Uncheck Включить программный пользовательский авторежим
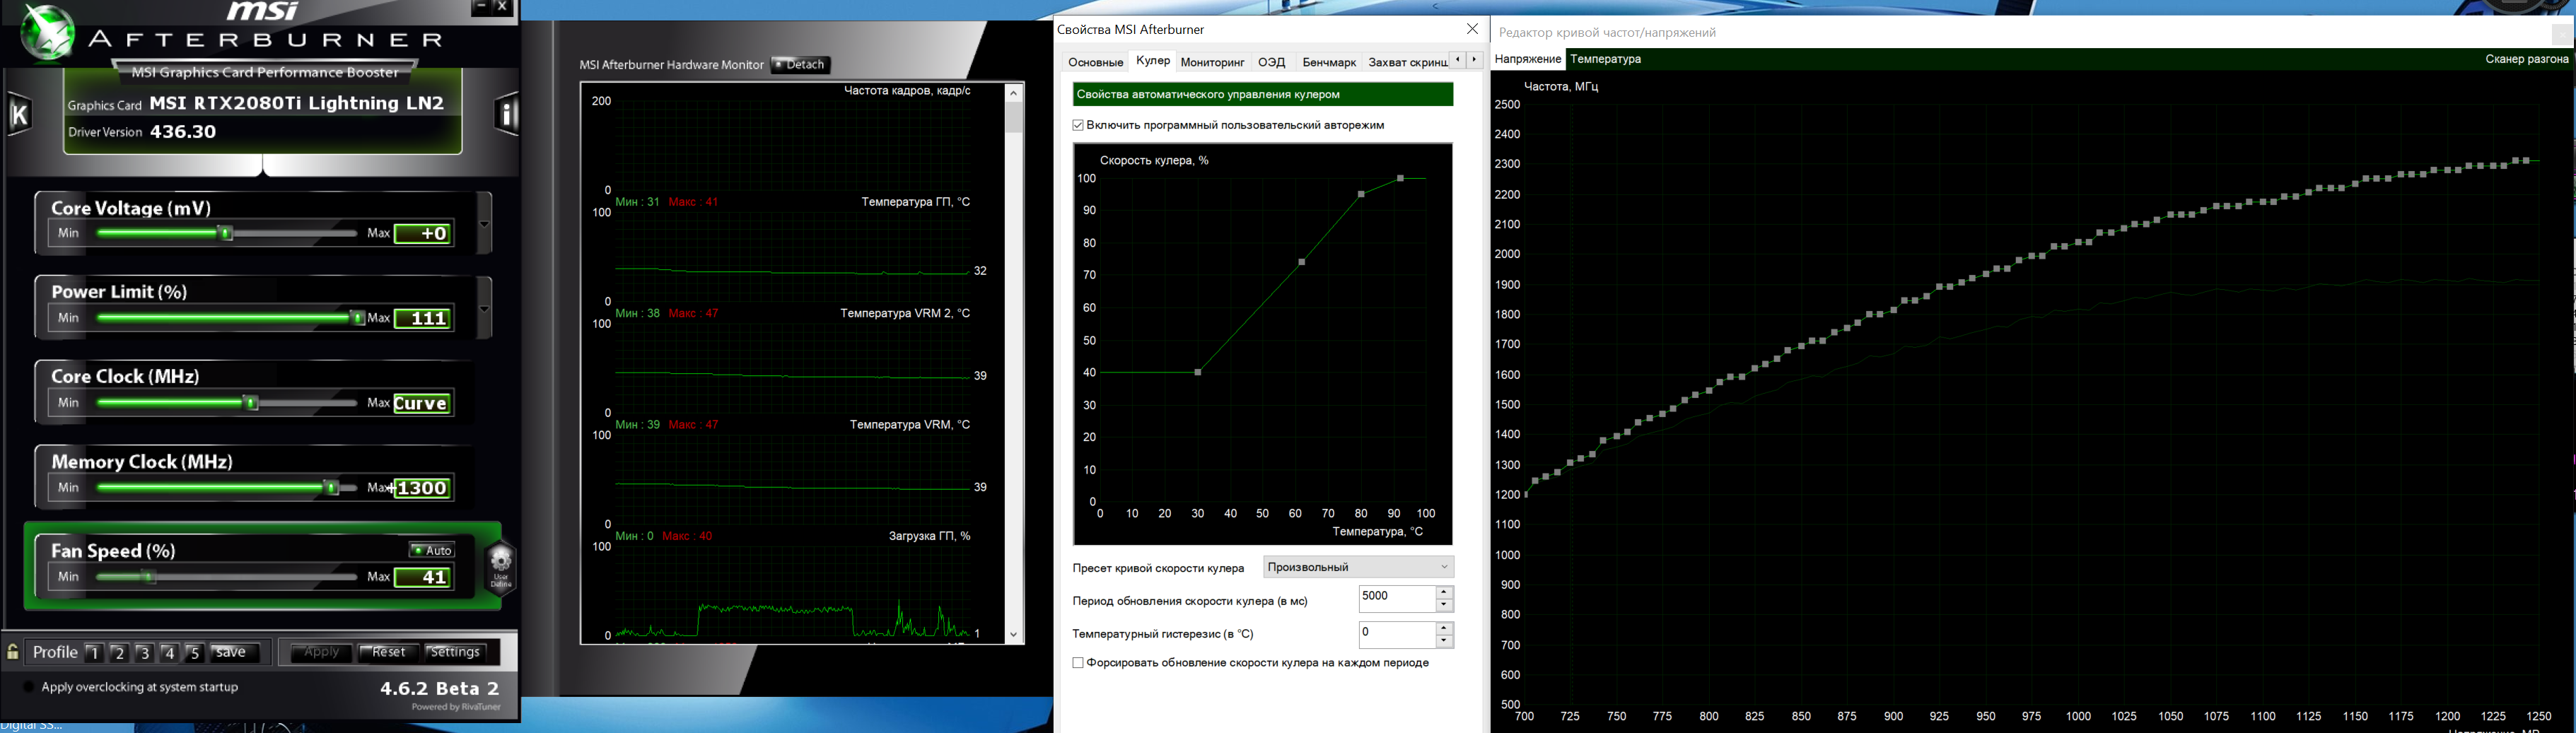2576x733 pixels. pyautogui.click(x=1078, y=125)
